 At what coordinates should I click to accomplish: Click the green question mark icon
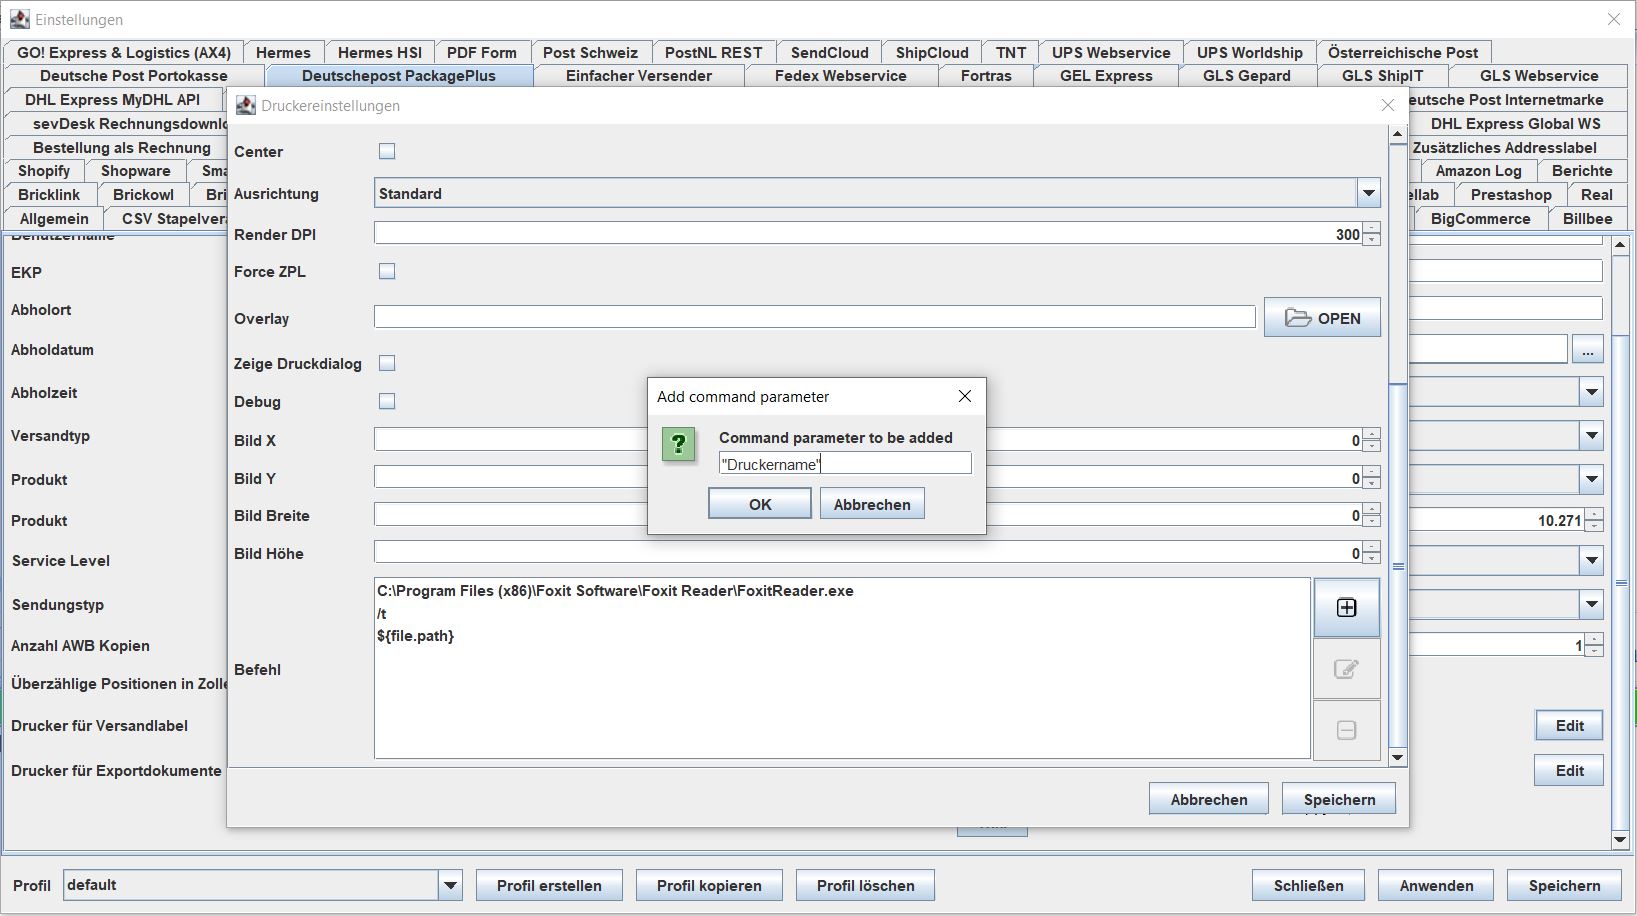click(678, 444)
